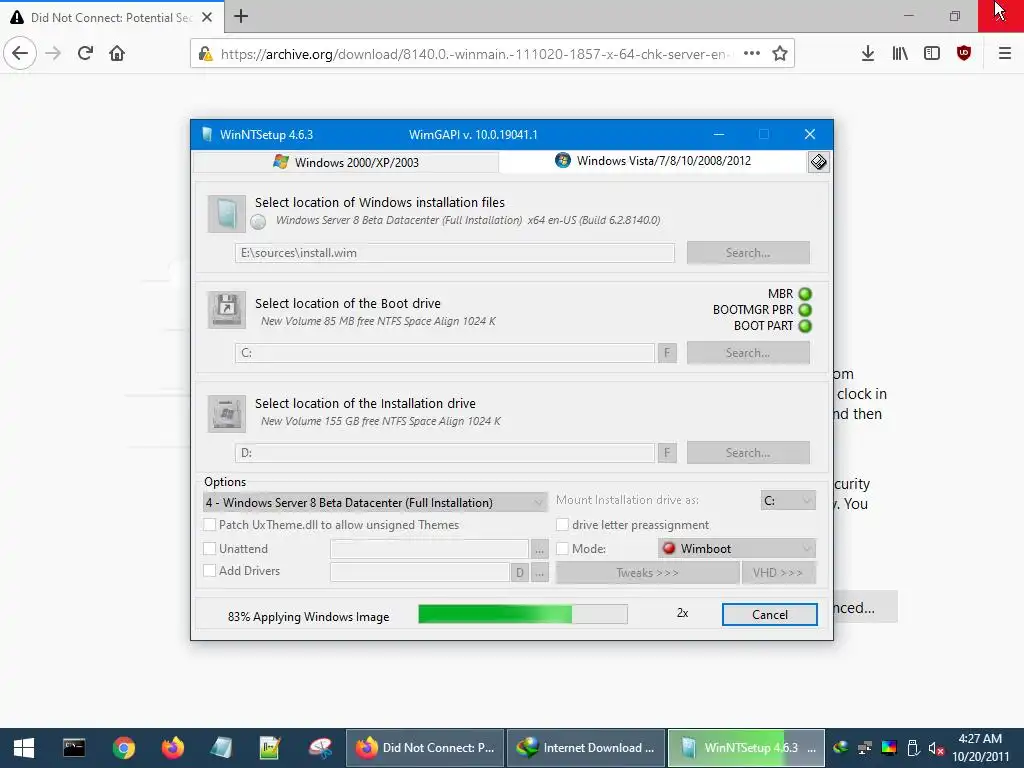Image resolution: width=1024 pixels, height=768 pixels.
Task: Switch to Windows 2000/XP/2003 tab
Action: point(346,162)
